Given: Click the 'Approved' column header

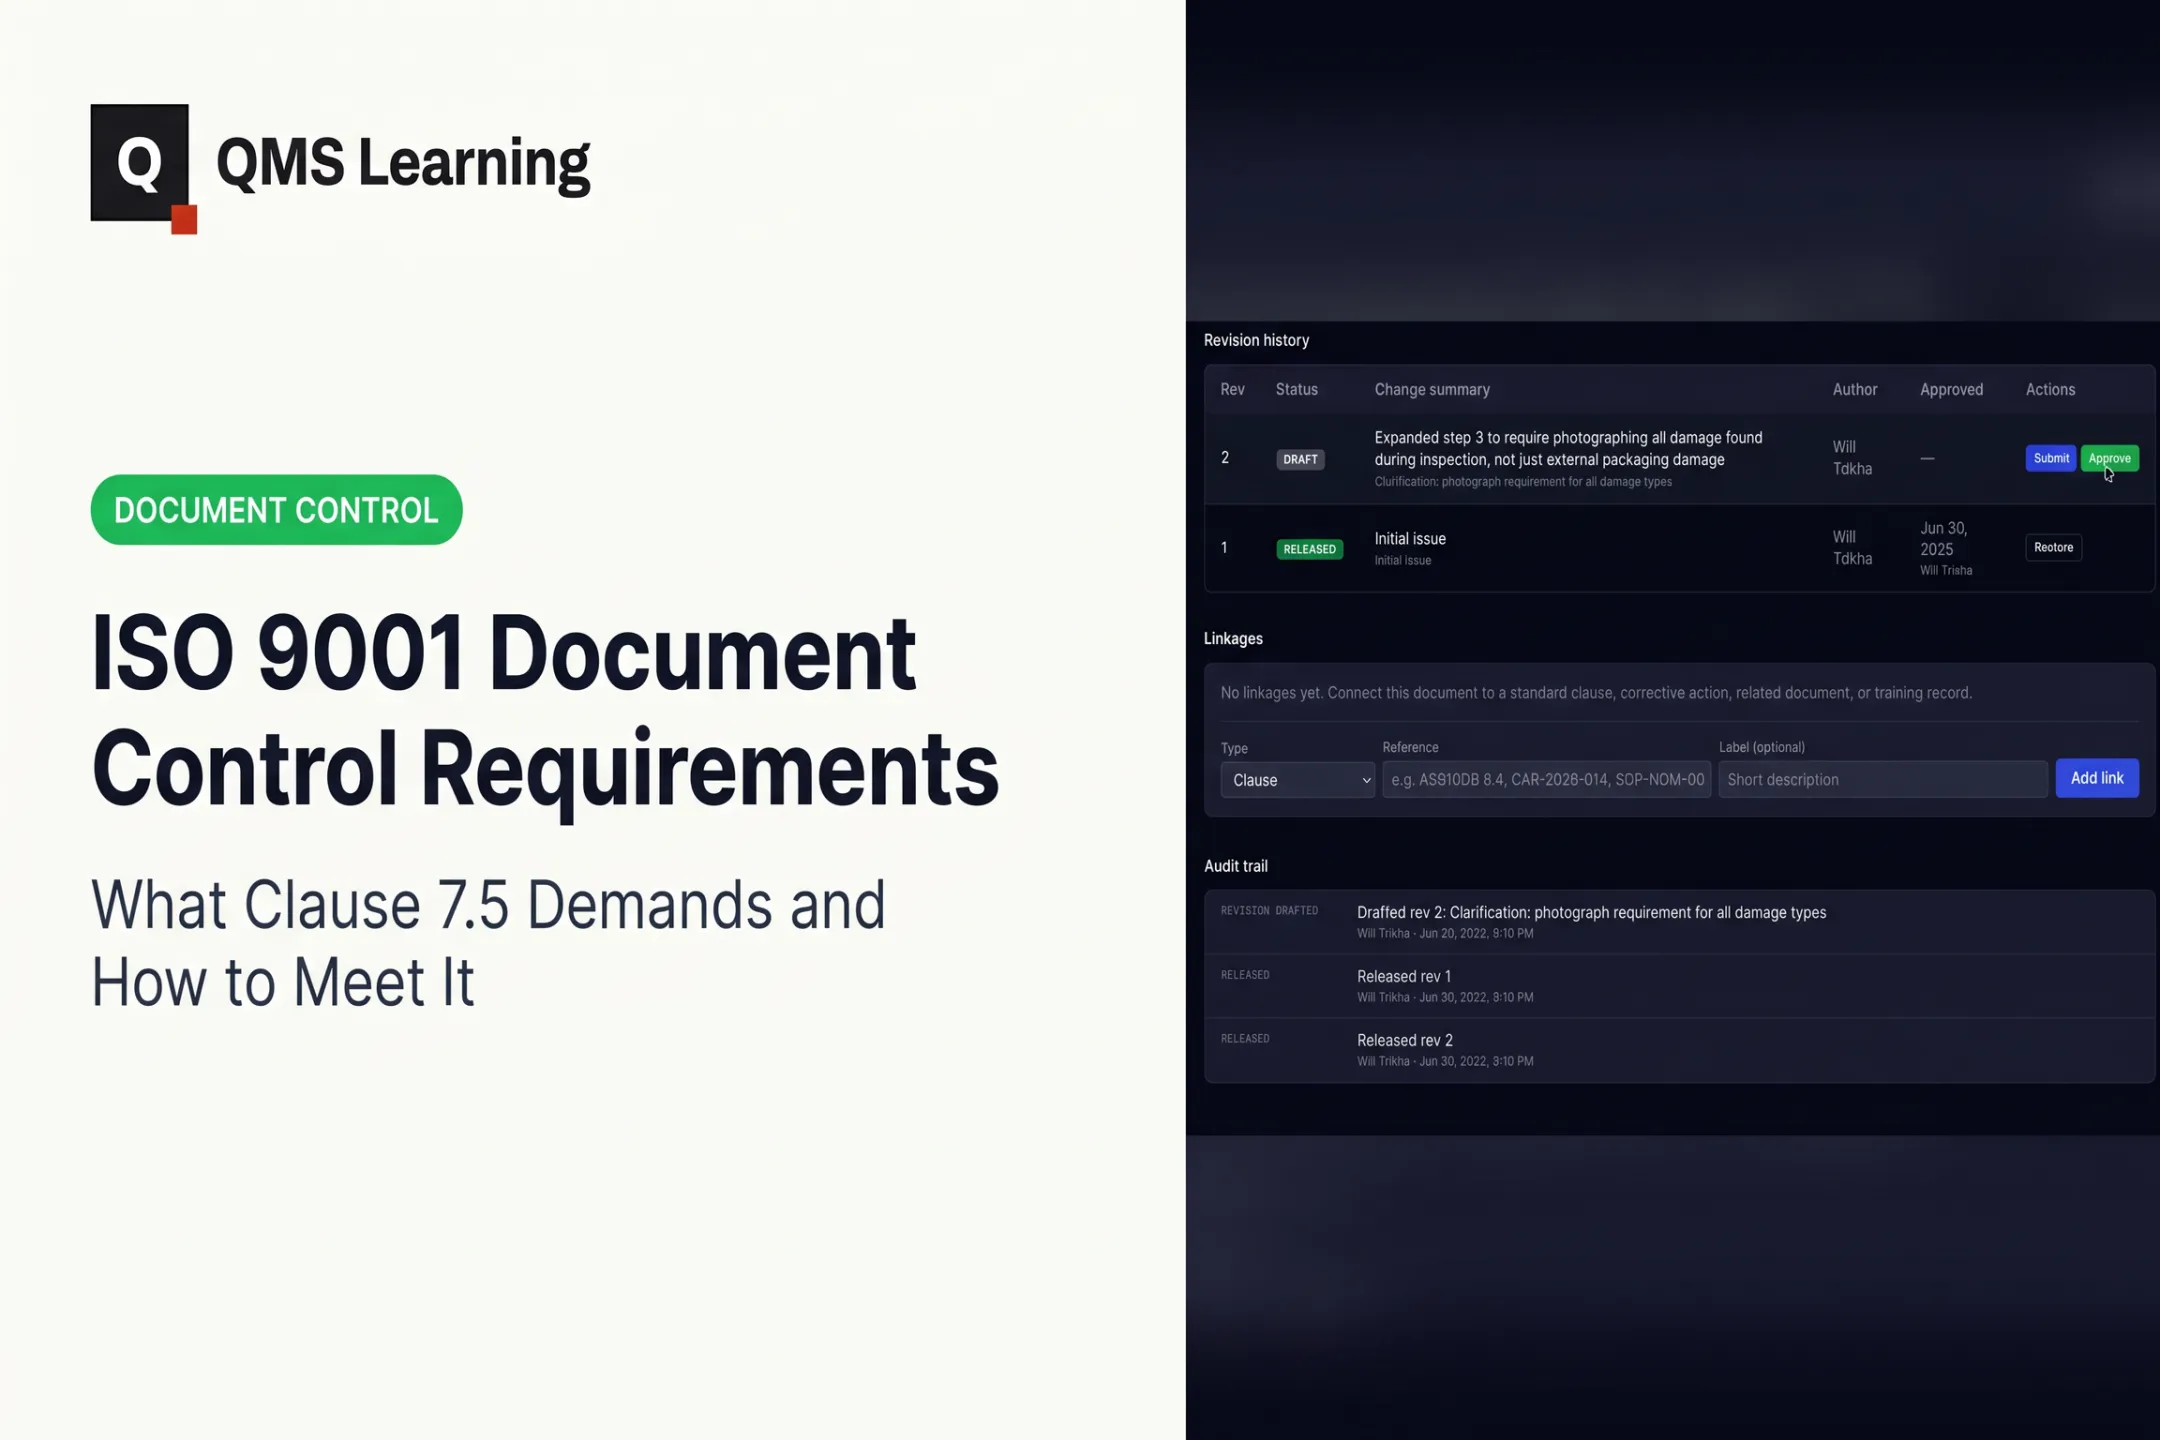Looking at the screenshot, I should [1951, 389].
